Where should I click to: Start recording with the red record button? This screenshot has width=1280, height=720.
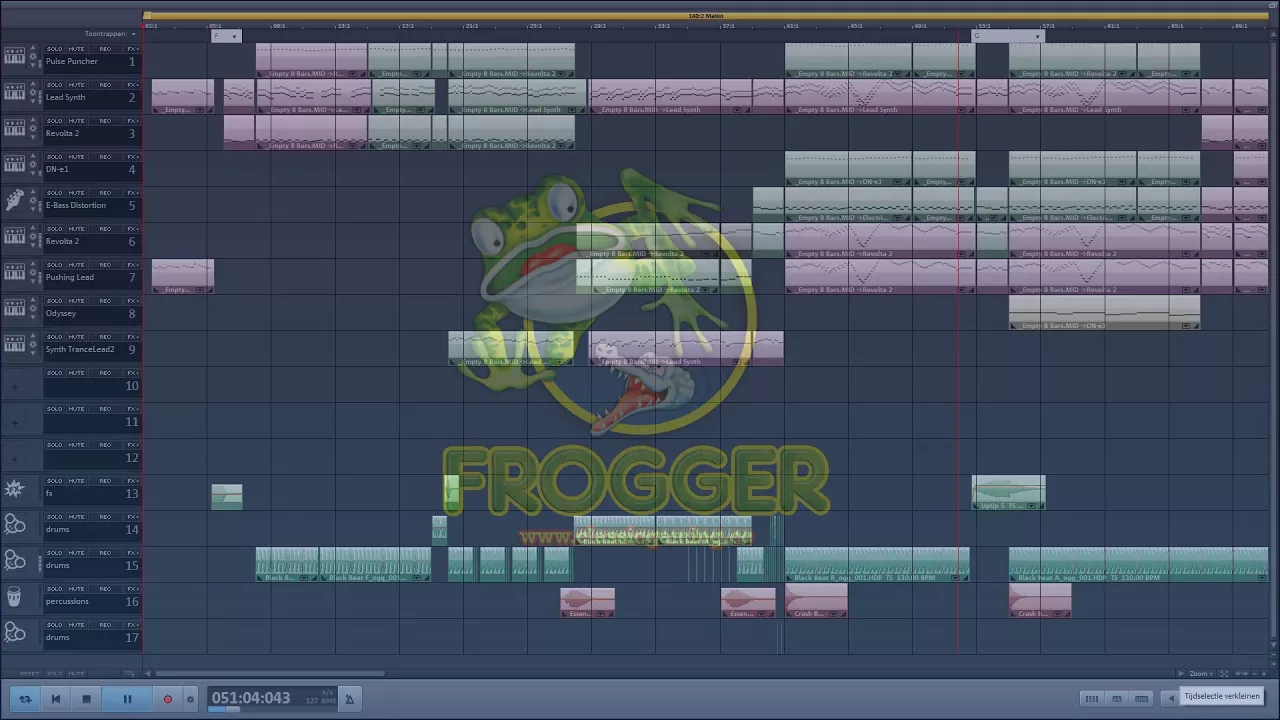point(167,699)
